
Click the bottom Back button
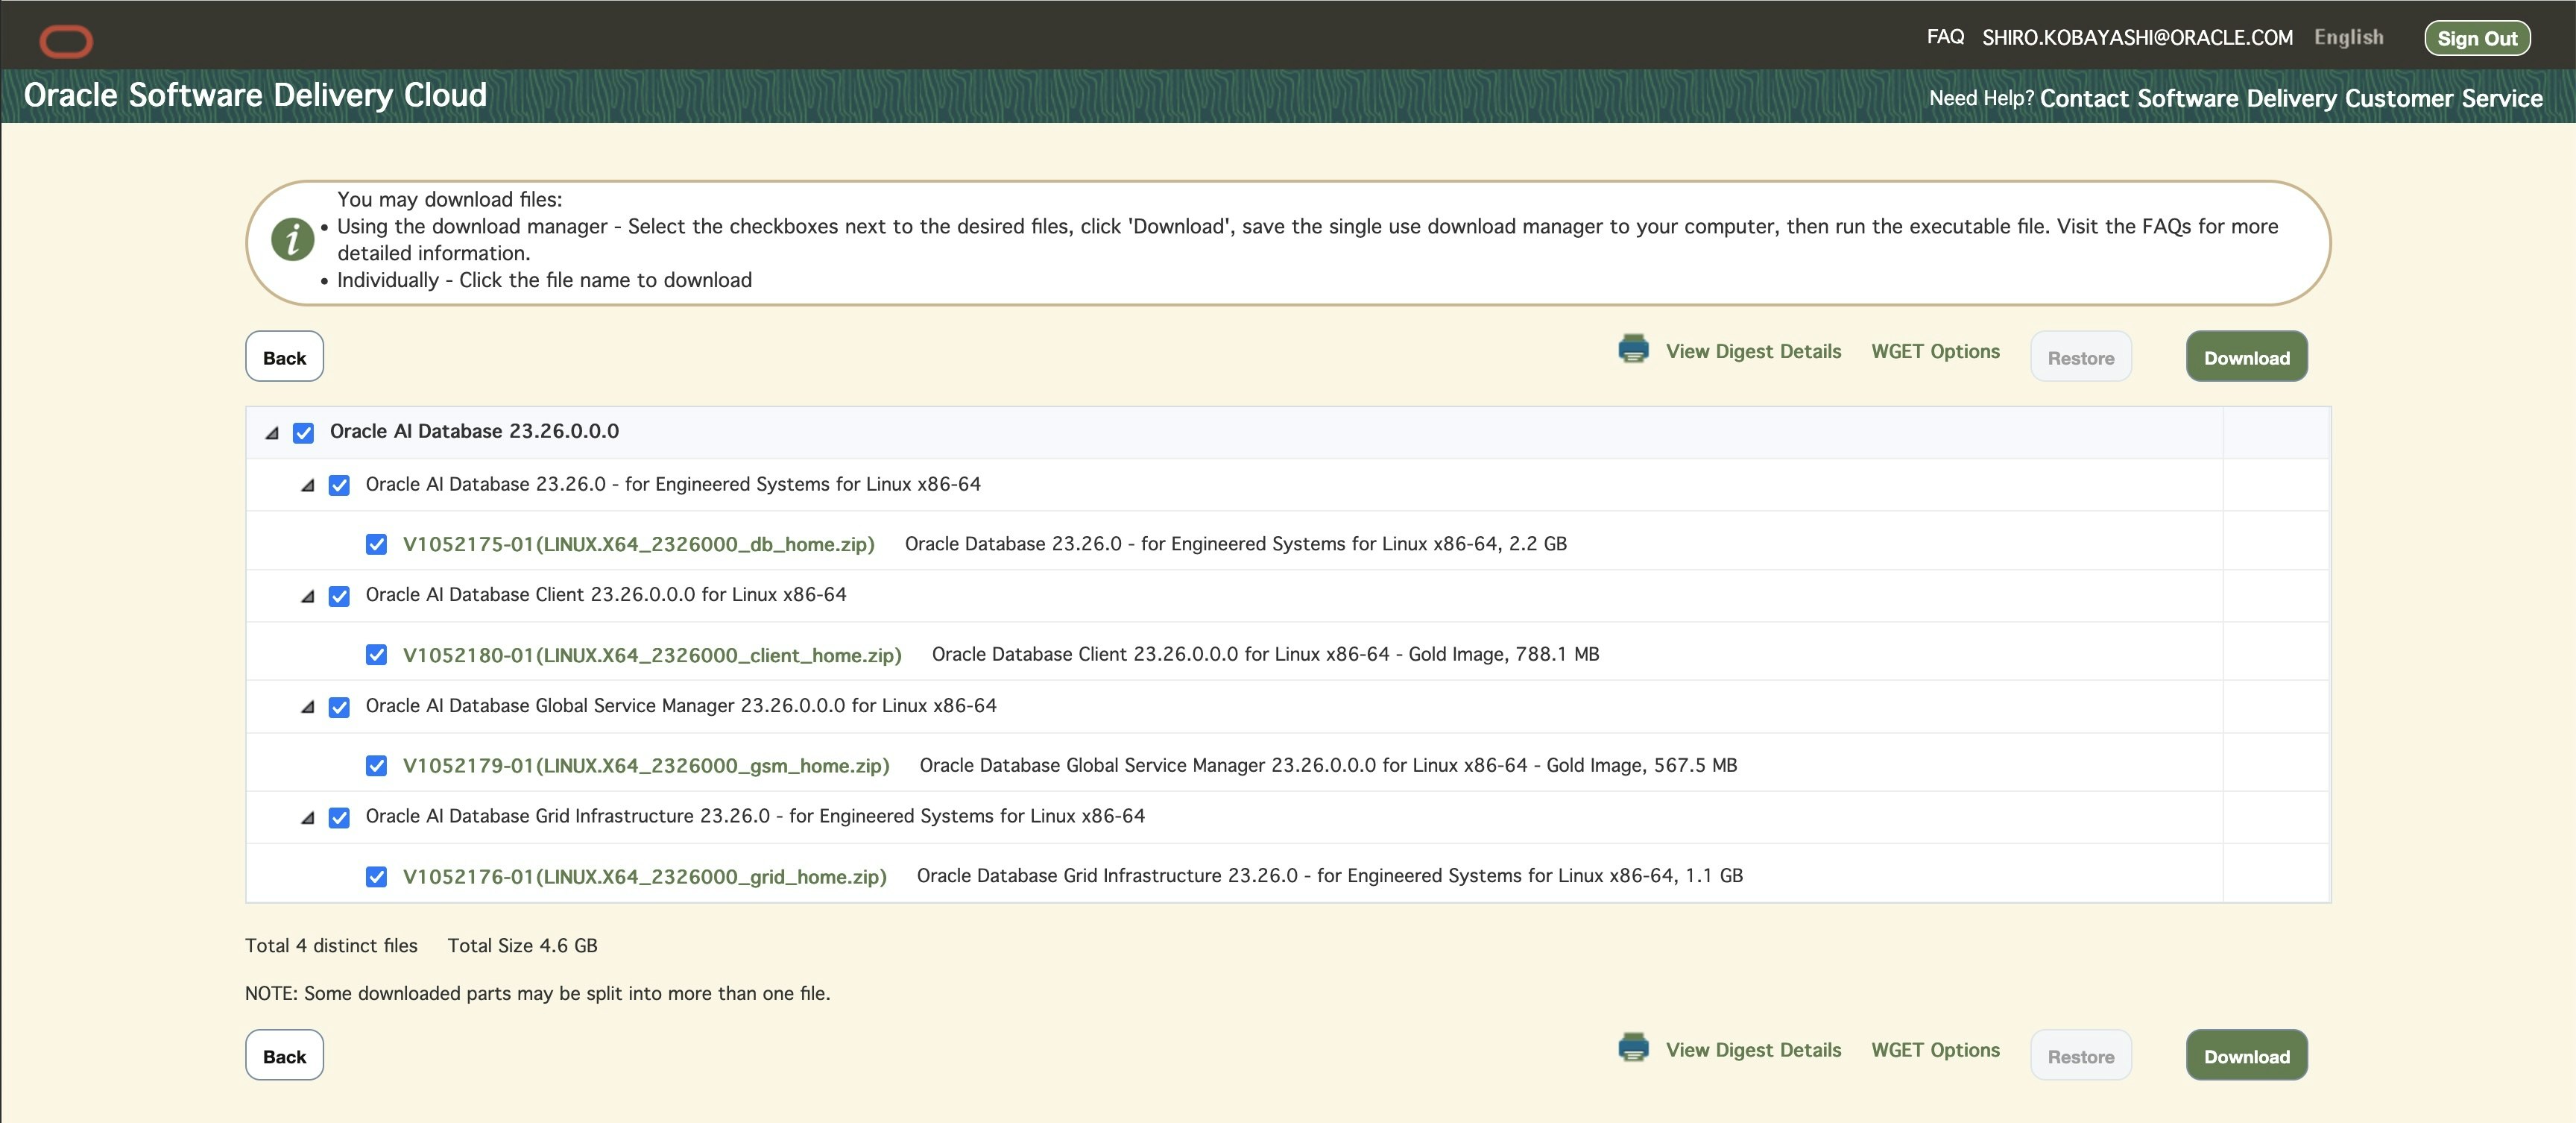[284, 1056]
